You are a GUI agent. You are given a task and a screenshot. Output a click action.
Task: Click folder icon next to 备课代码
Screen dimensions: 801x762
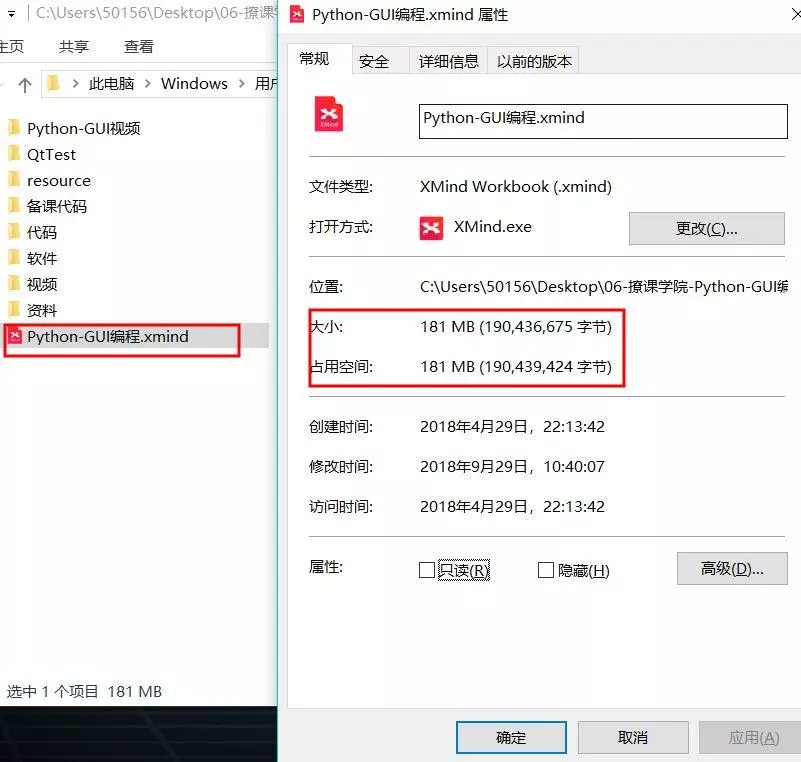point(14,206)
